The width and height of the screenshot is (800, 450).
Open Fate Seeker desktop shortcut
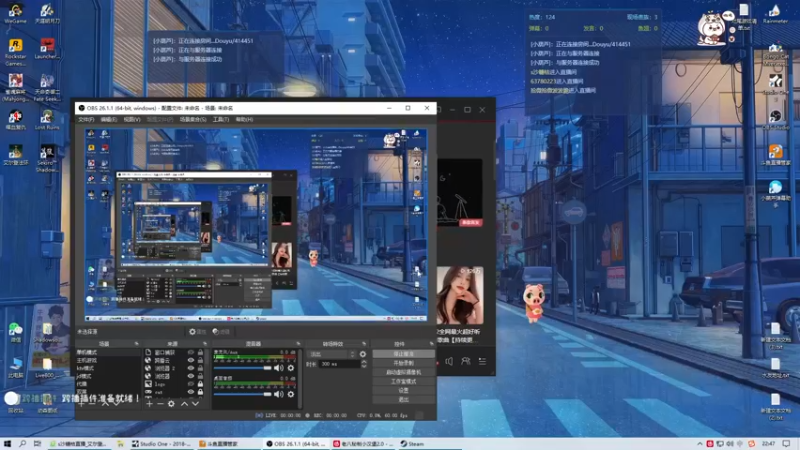point(47,87)
